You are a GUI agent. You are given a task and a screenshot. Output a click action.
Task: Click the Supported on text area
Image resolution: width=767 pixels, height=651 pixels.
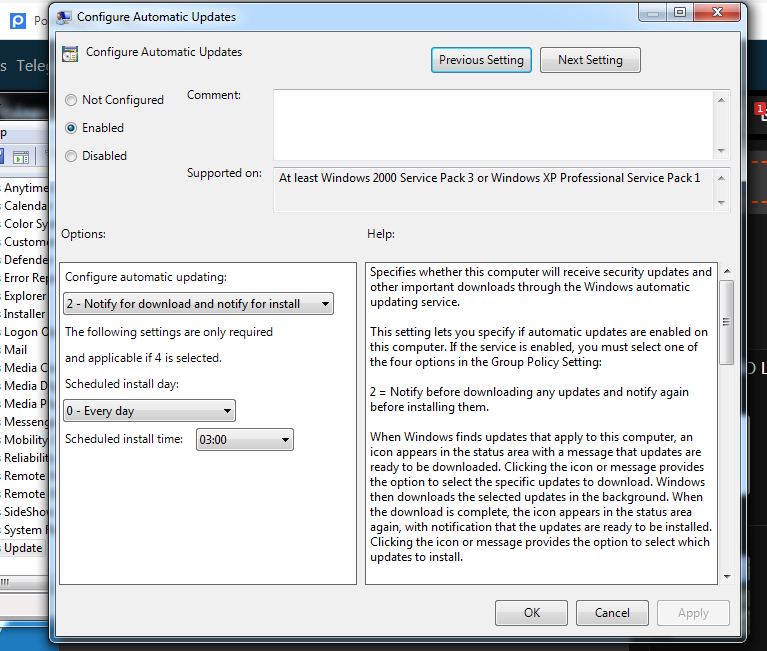[493, 190]
